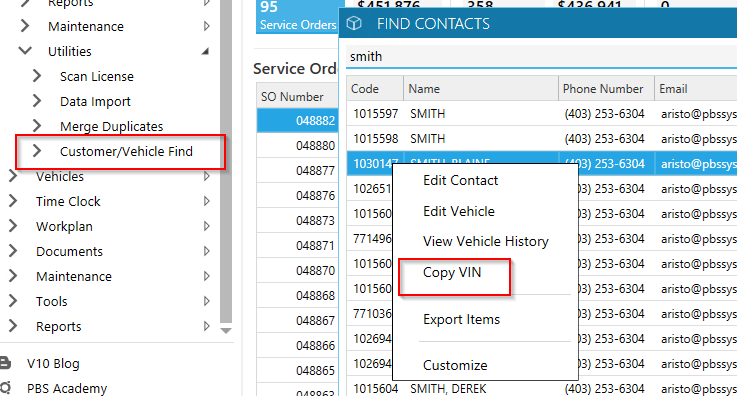The image size is (737, 396).
Task: Open the Workplan submenu arrow
Action: (x=206, y=226)
